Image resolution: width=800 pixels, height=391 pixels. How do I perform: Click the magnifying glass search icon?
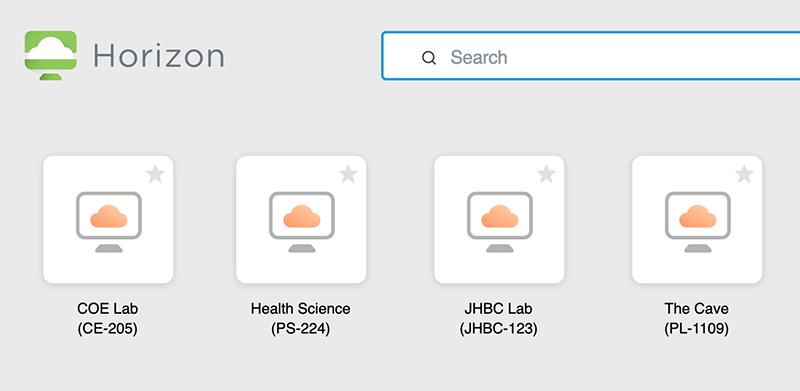(x=429, y=58)
